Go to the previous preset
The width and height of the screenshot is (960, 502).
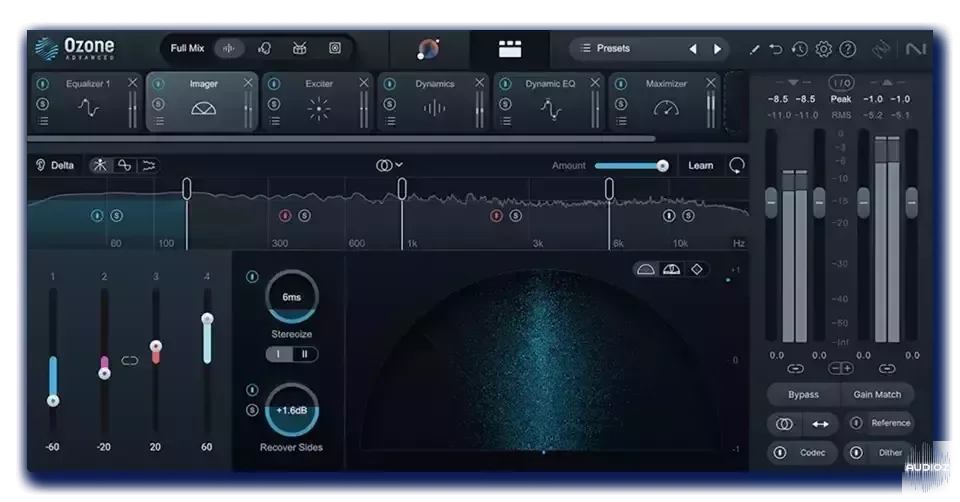pos(692,49)
